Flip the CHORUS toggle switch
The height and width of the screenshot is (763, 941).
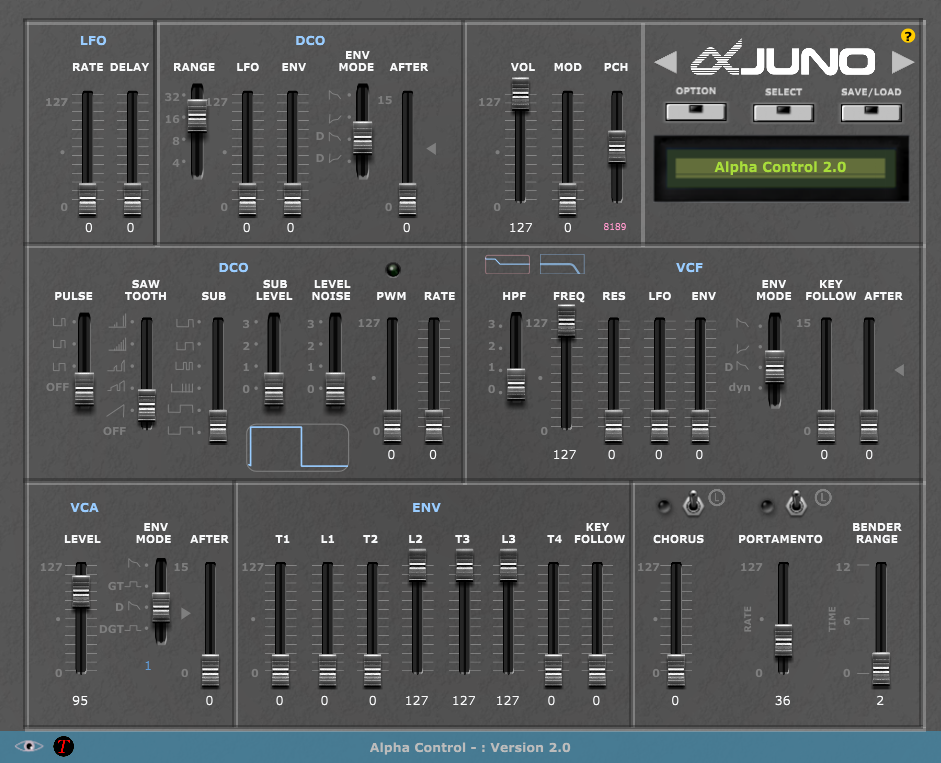[693, 502]
